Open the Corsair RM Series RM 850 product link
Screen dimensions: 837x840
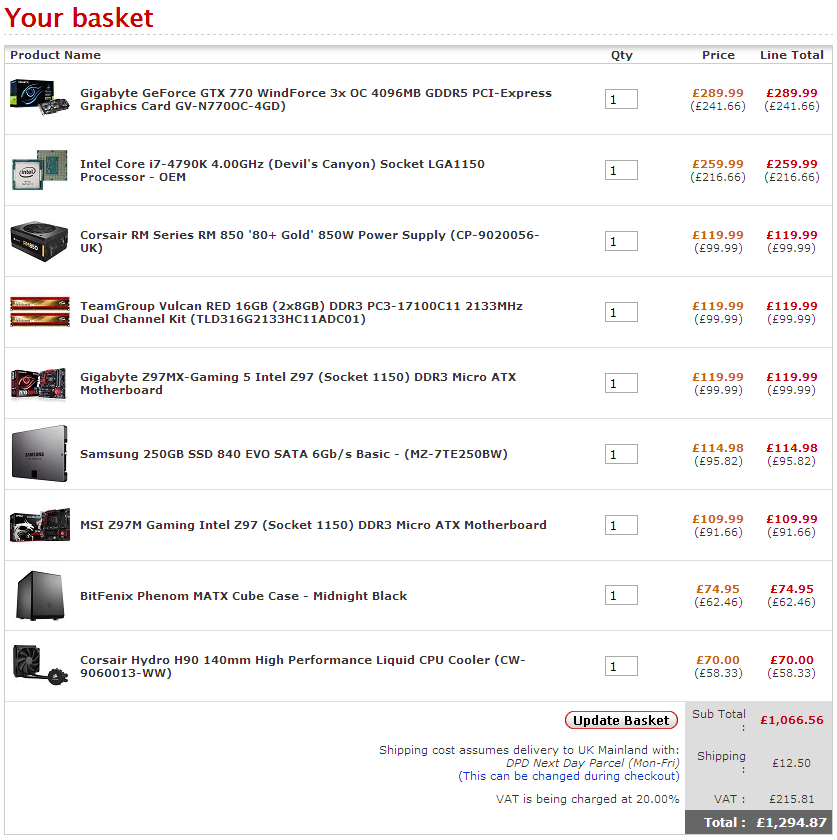click(310, 241)
